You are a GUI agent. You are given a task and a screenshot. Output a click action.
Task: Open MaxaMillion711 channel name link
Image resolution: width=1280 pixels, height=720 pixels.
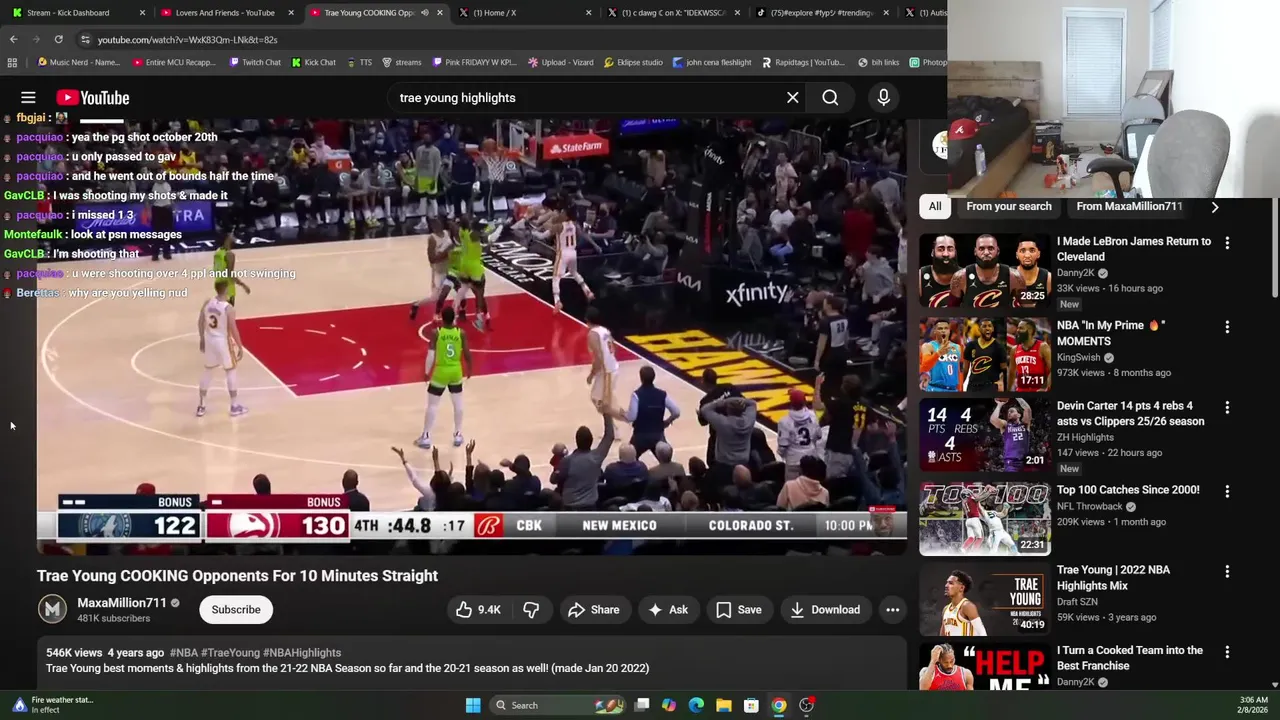coord(122,603)
